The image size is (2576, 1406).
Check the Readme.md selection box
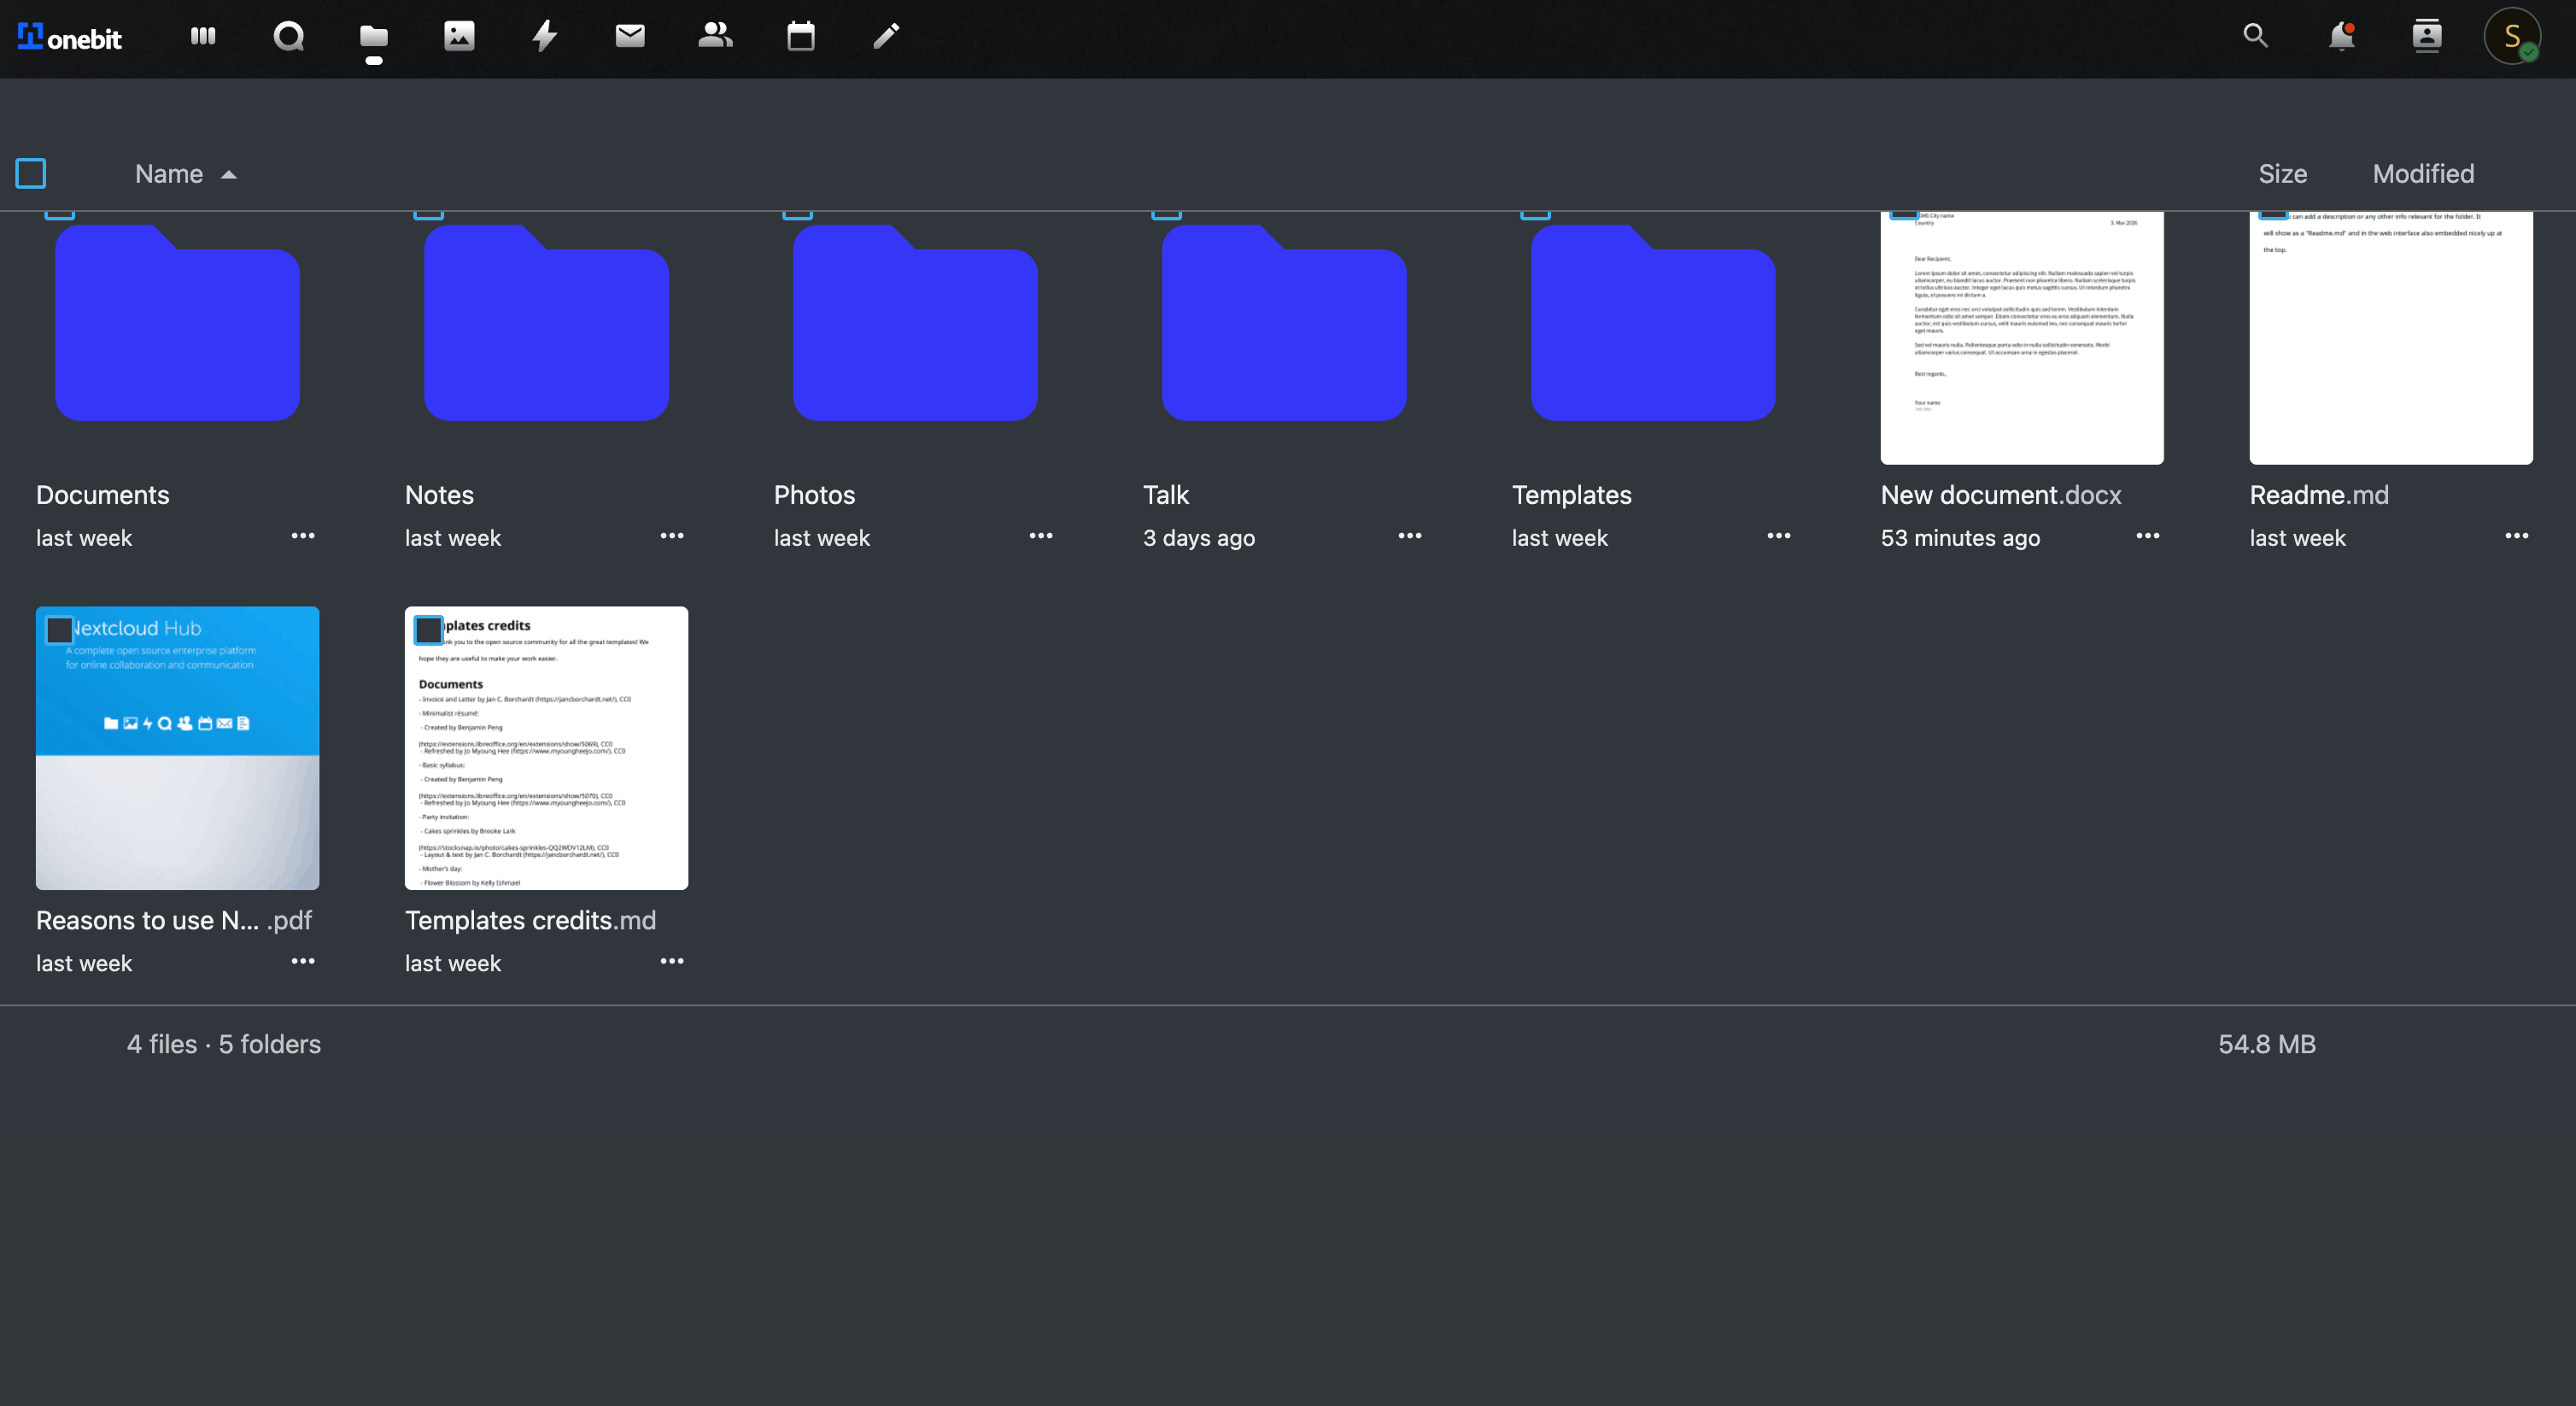2275,212
